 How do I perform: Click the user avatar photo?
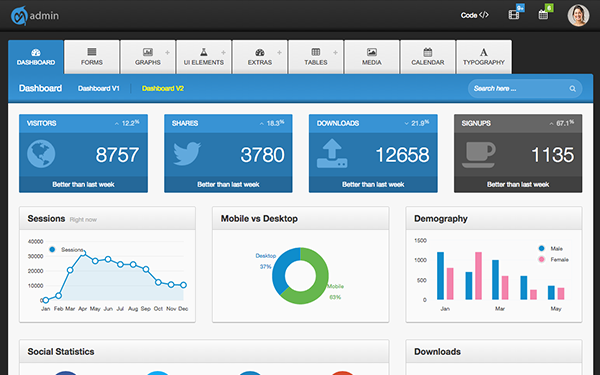click(578, 15)
